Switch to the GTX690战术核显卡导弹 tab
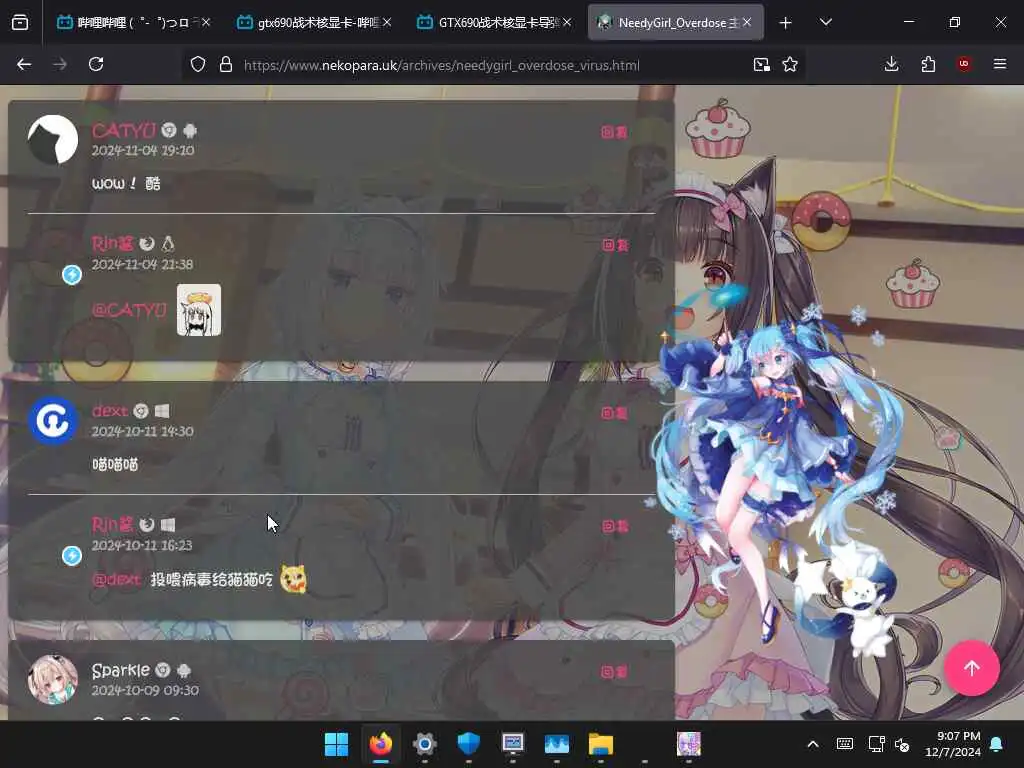The width and height of the screenshot is (1024, 768). click(493, 23)
